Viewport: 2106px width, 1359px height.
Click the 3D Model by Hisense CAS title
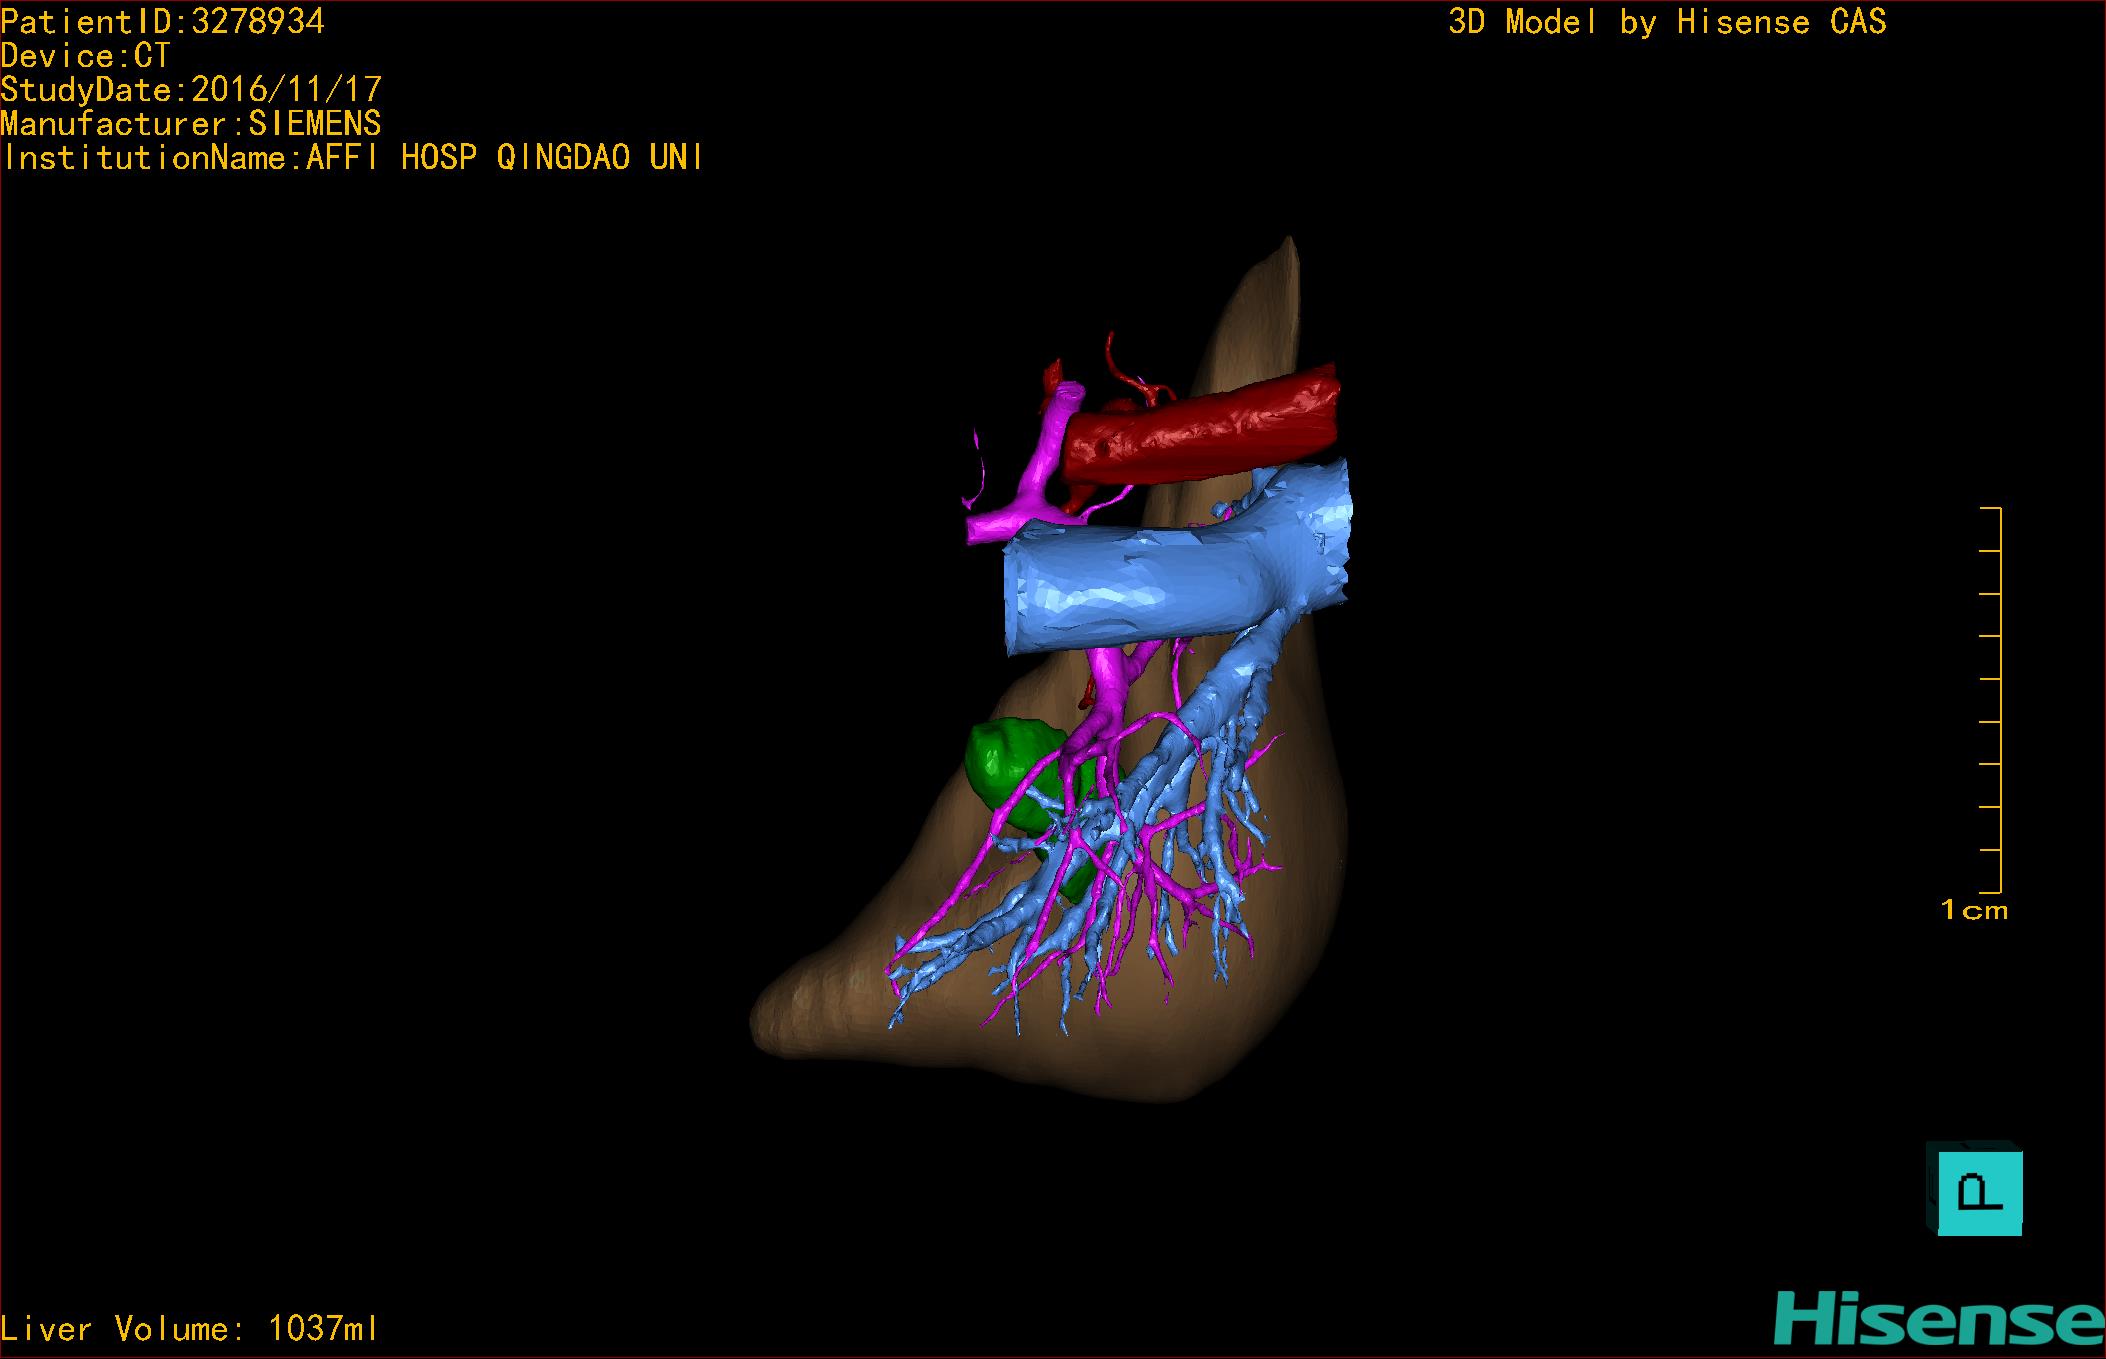pos(1666,21)
